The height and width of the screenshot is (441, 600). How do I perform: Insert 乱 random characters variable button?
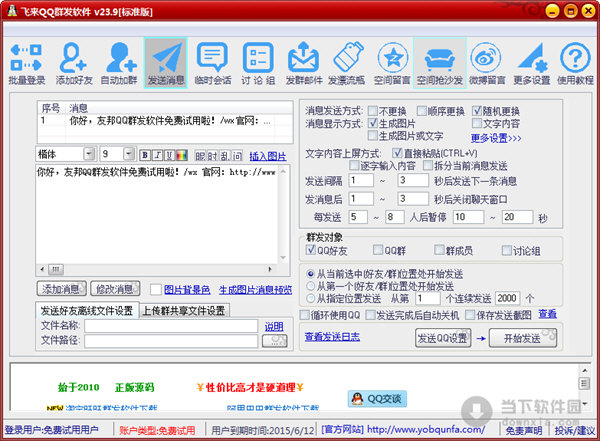pyautogui.click(x=225, y=155)
